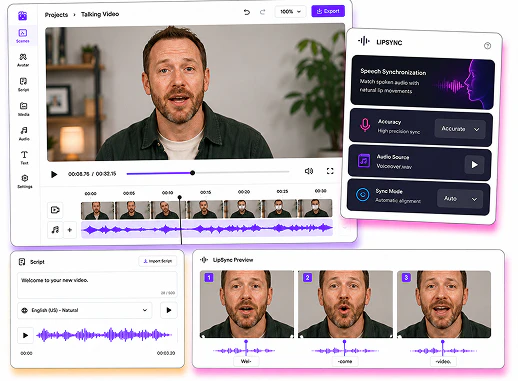This screenshot has width=519, height=381.
Task: Mute the video volume
Action: [x=309, y=171]
